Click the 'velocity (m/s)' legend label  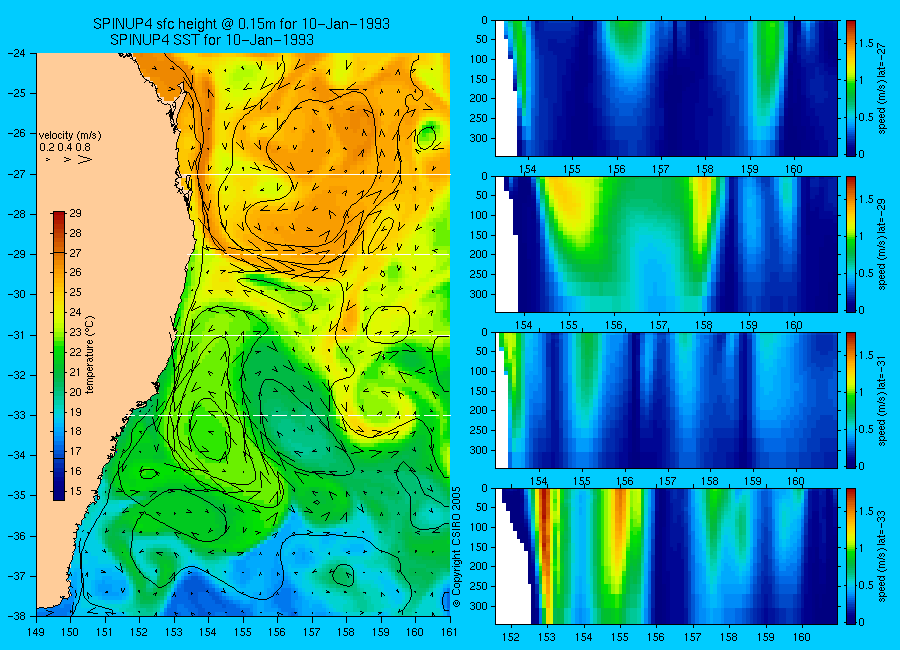(70, 136)
